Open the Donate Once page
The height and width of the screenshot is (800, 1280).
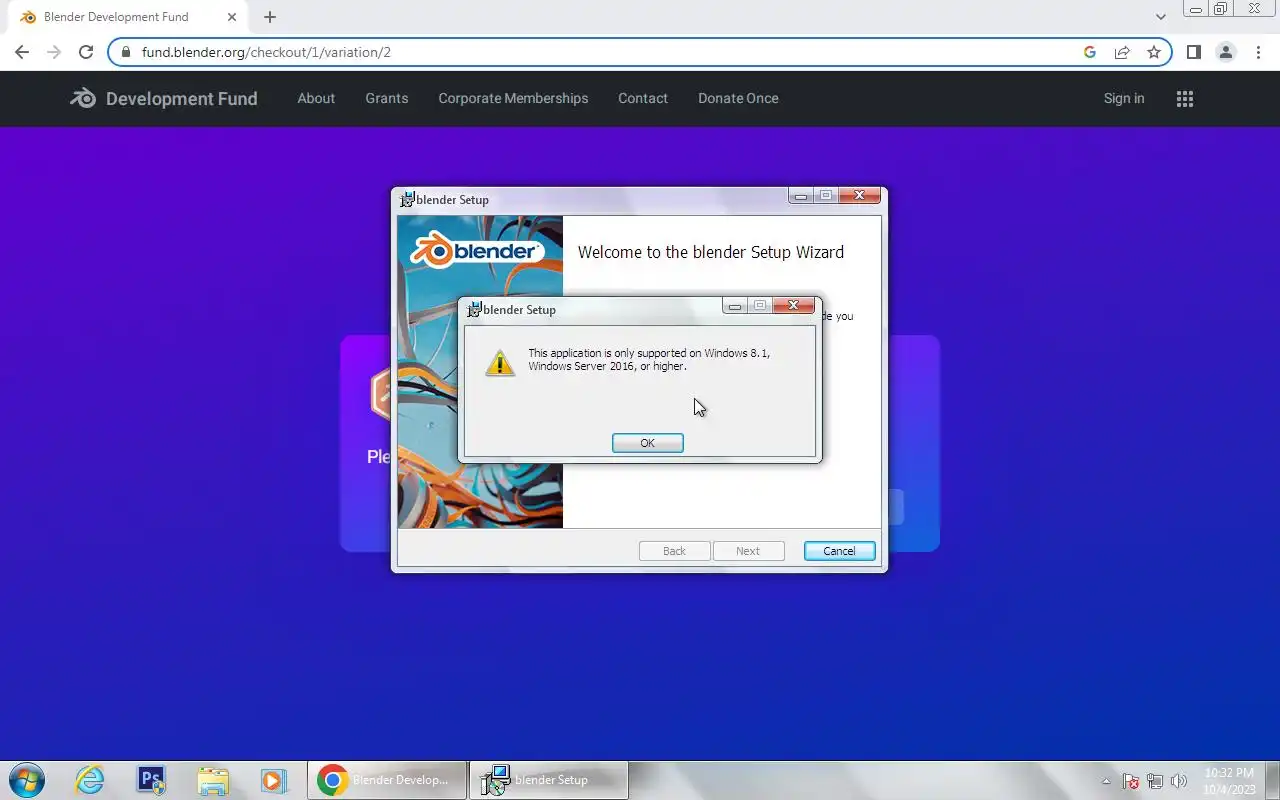tap(738, 98)
